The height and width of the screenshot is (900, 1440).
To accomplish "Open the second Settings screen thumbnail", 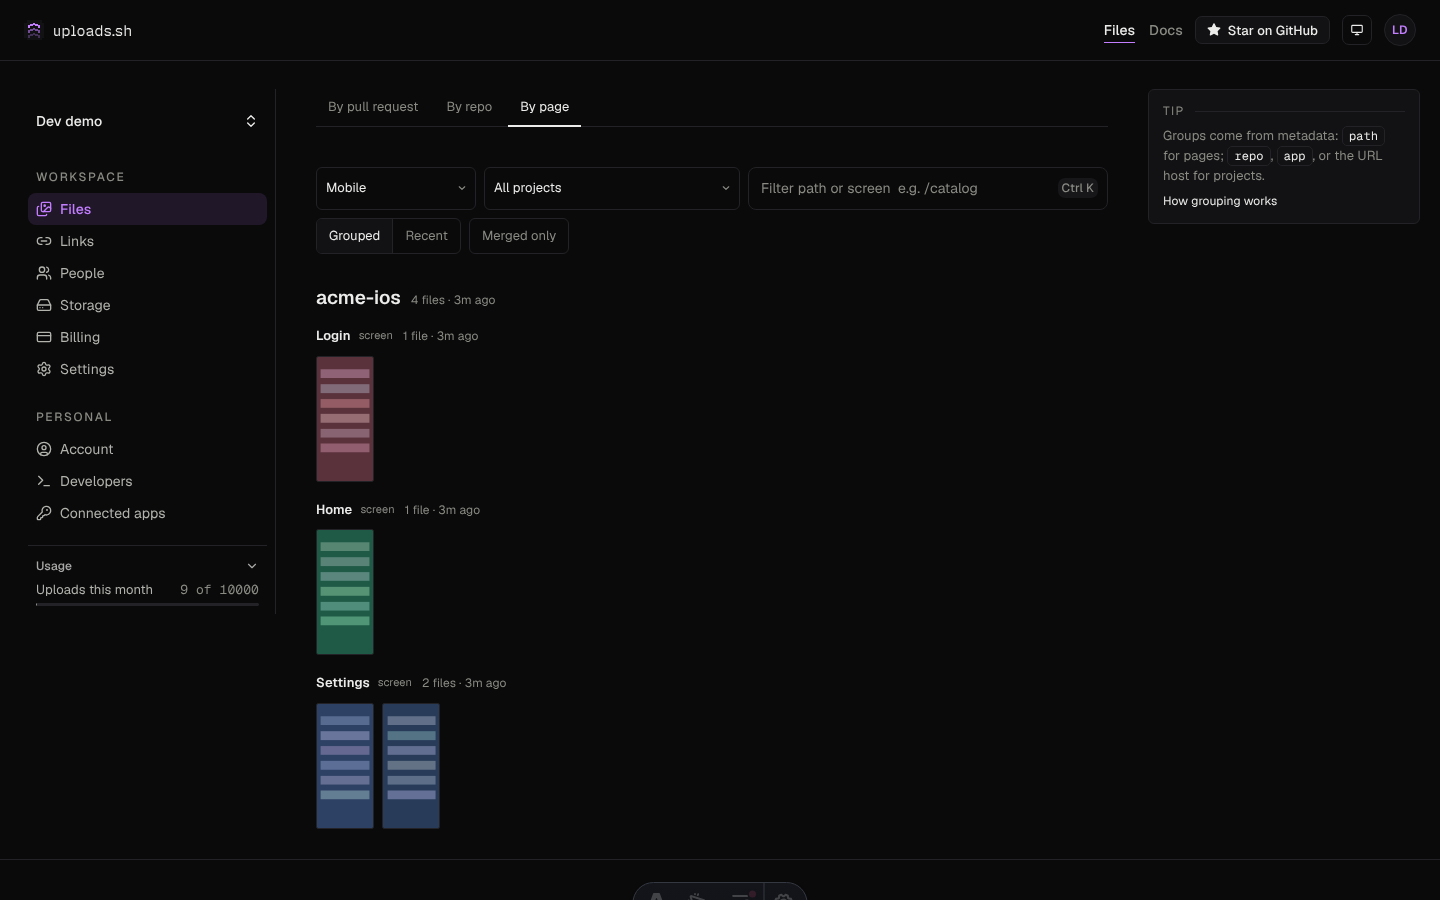I will 411,766.
